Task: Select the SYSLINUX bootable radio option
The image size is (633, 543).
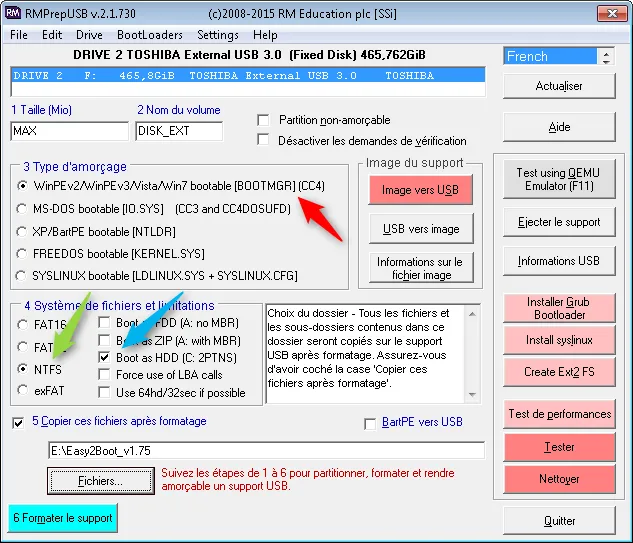Action: click(21, 276)
